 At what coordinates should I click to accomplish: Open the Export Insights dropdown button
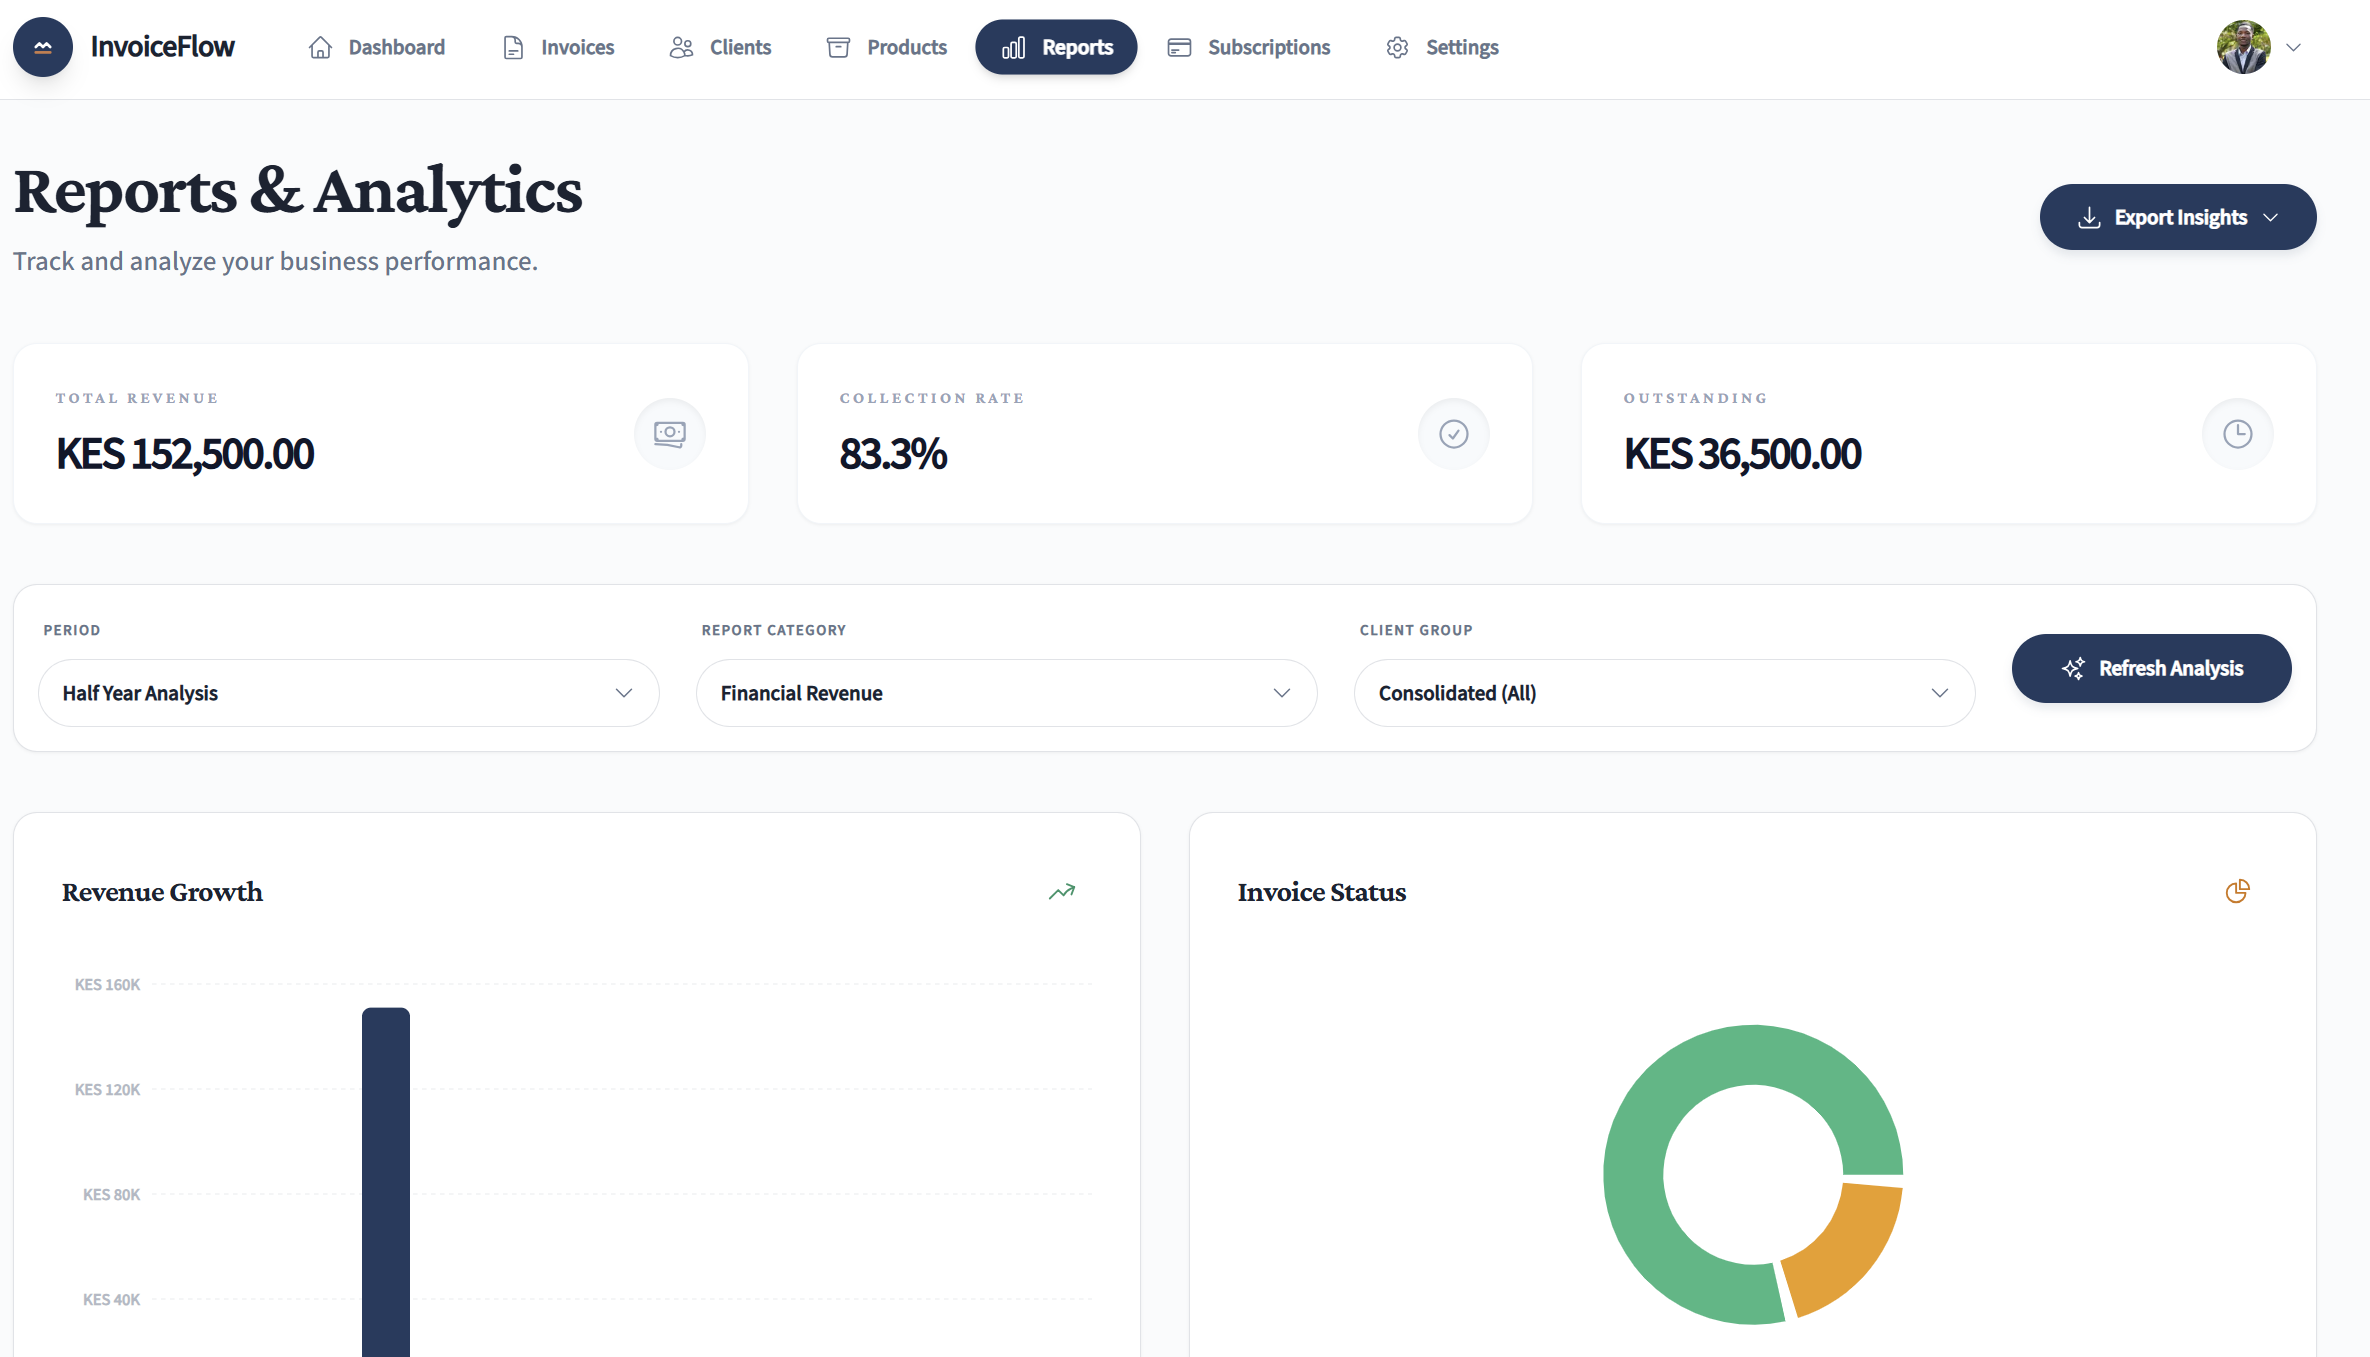pyautogui.click(x=2177, y=217)
